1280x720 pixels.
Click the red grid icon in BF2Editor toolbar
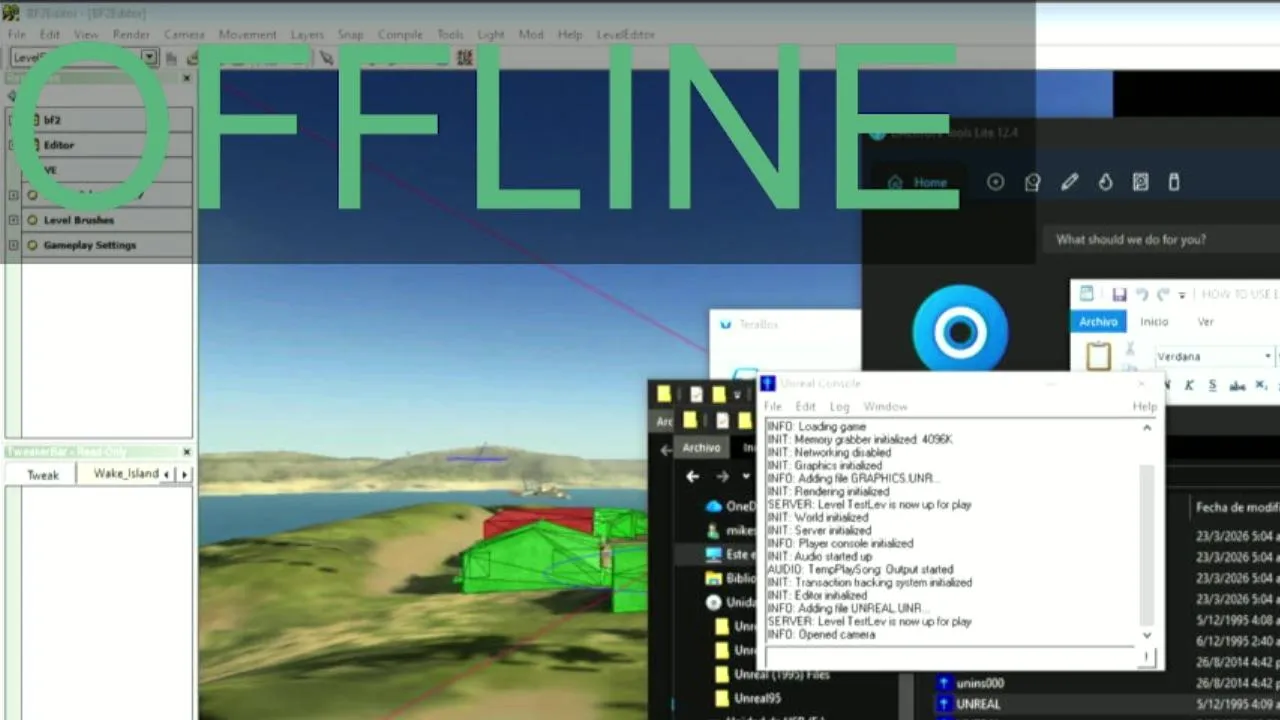coord(464,58)
